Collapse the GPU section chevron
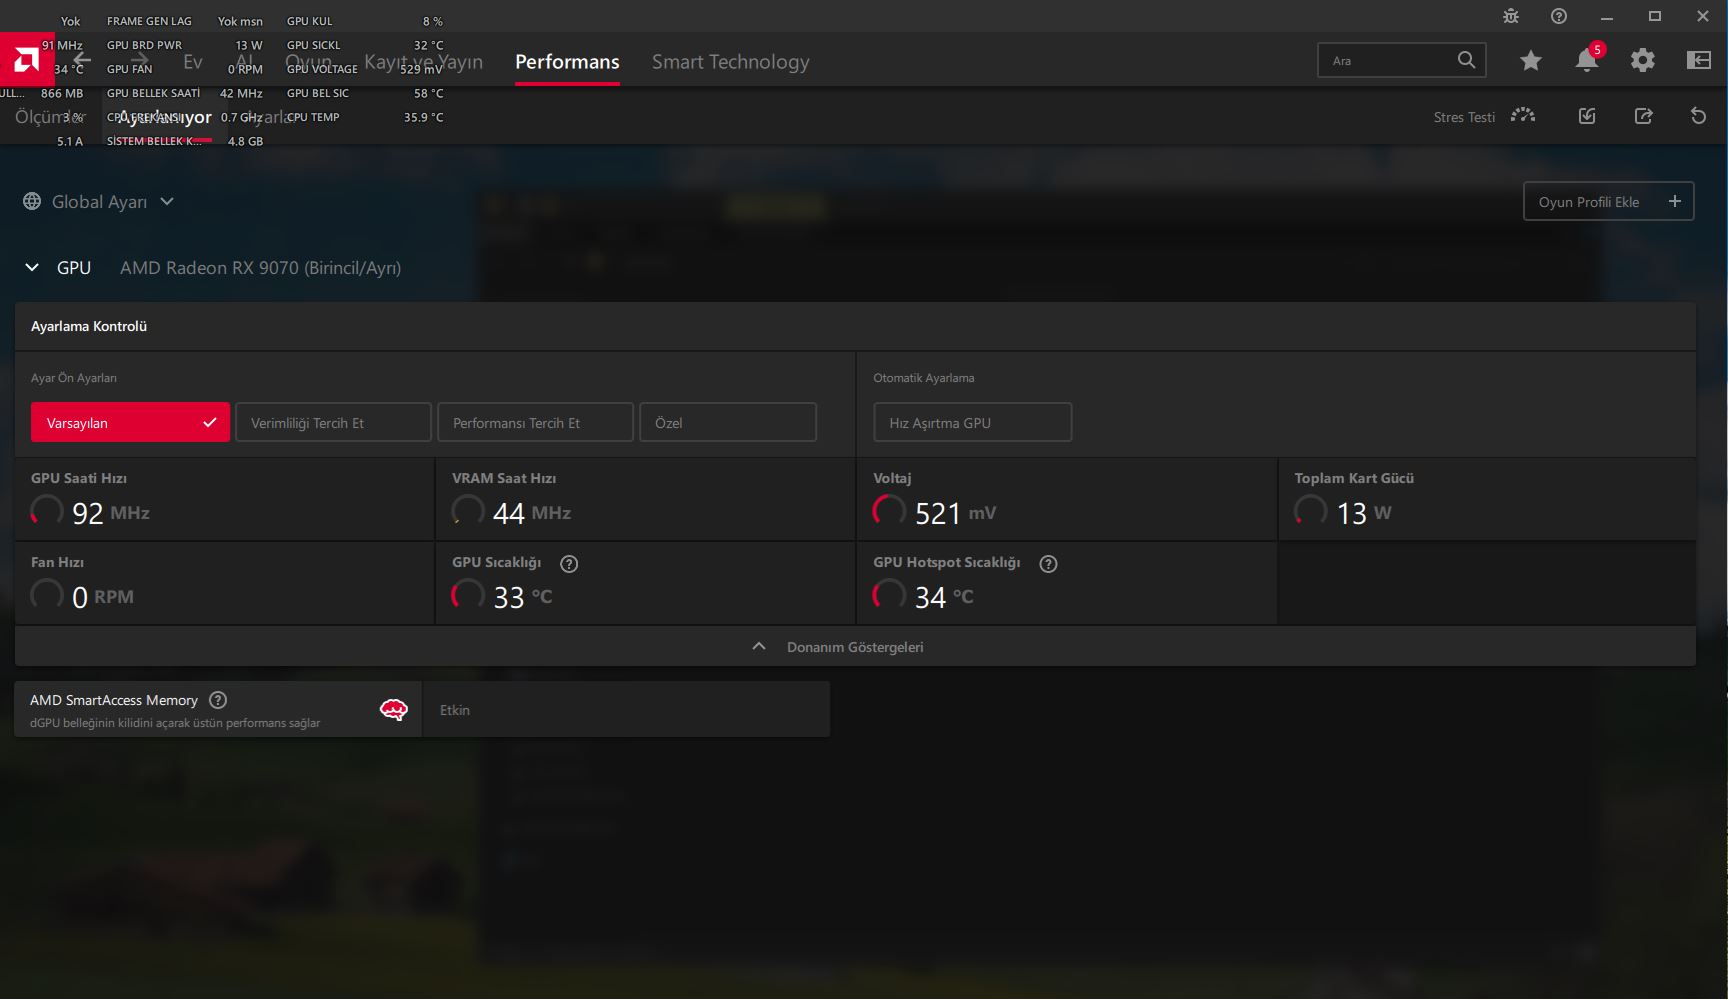Image resolution: width=1728 pixels, height=999 pixels. point(32,267)
